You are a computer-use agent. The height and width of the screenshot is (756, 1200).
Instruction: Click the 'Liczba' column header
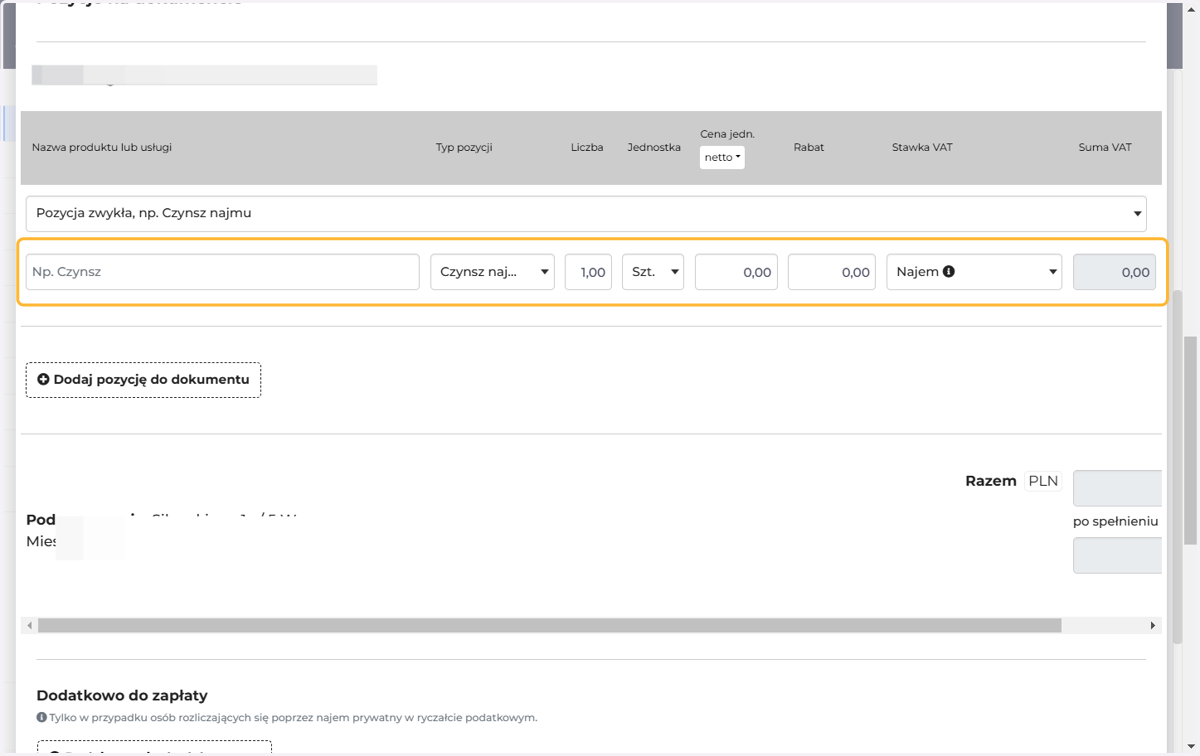coord(587,147)
